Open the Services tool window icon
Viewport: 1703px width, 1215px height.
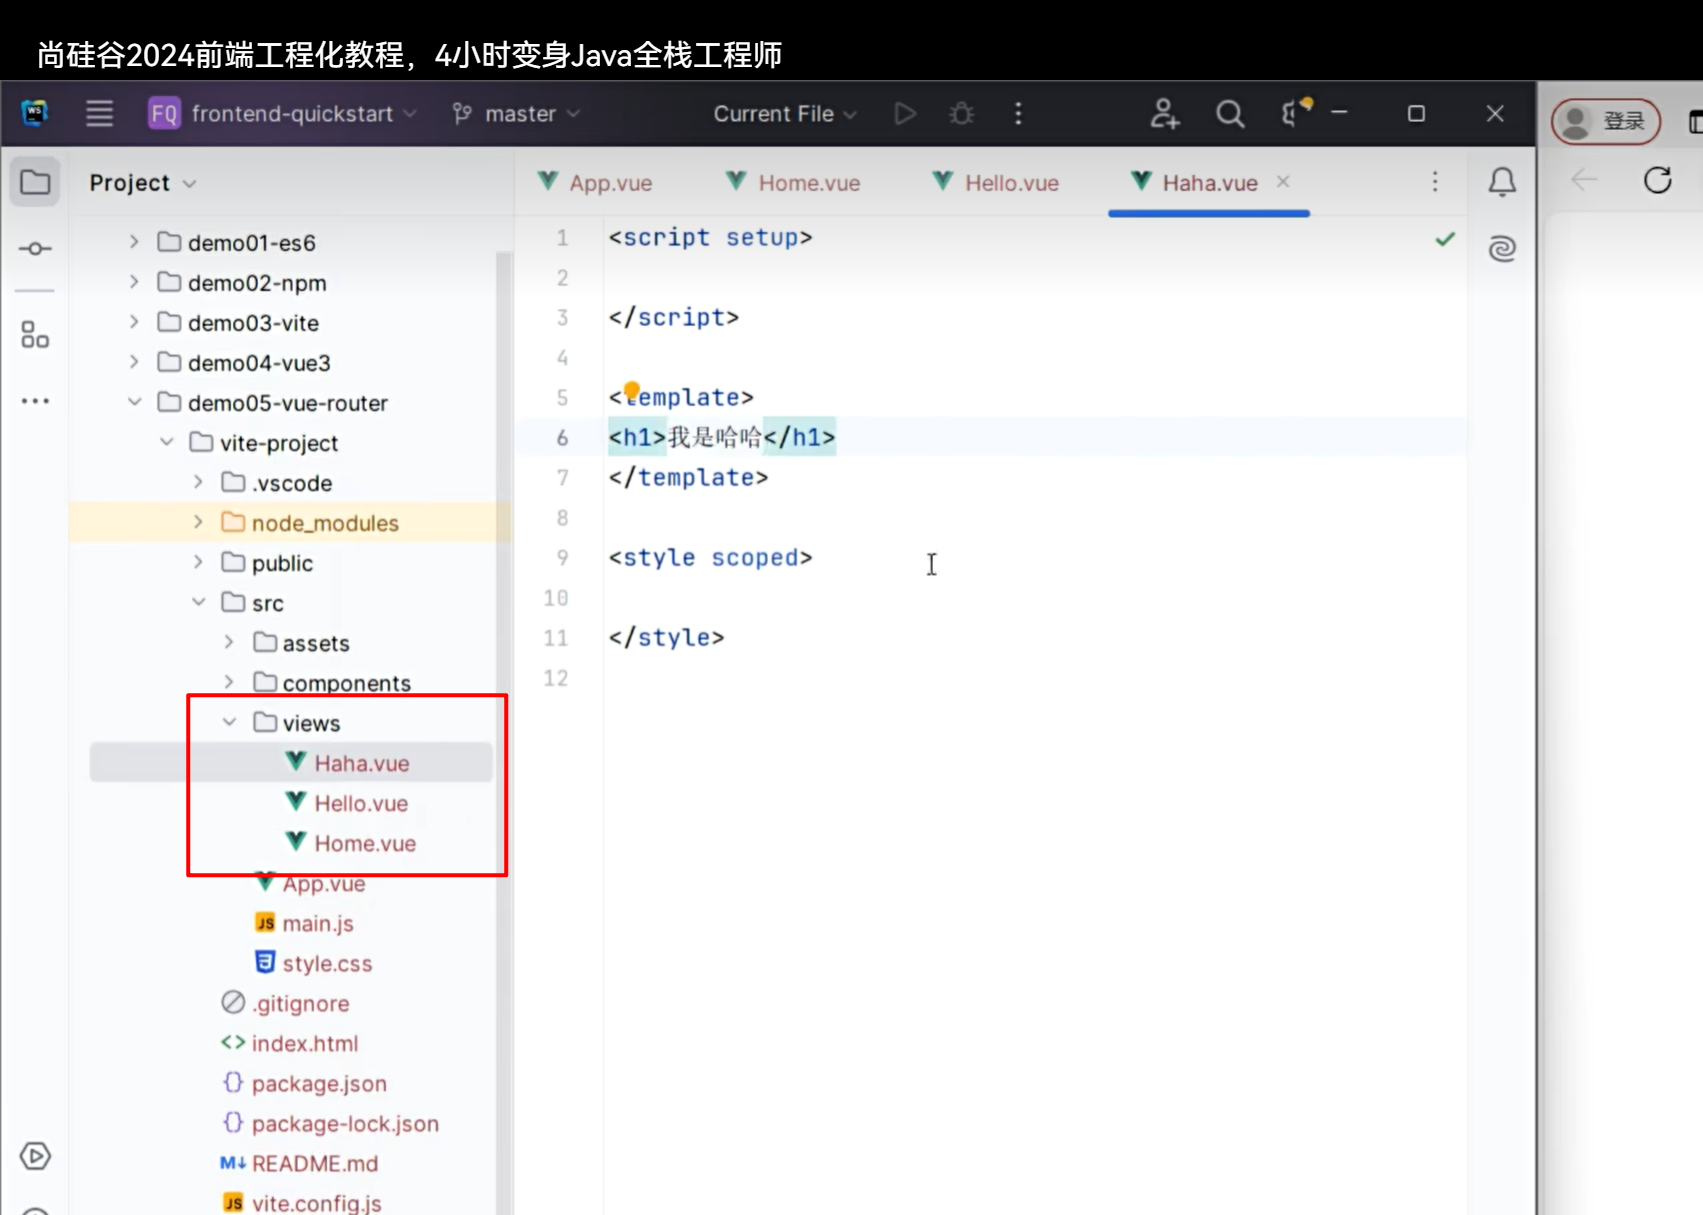pos(35,1156)
